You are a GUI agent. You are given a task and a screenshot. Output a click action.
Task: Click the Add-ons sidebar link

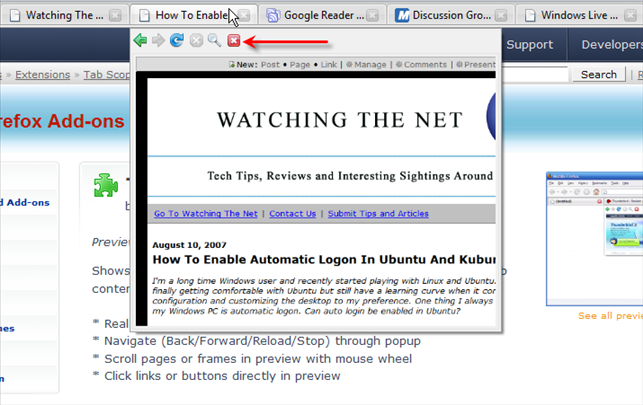[25, 202]
